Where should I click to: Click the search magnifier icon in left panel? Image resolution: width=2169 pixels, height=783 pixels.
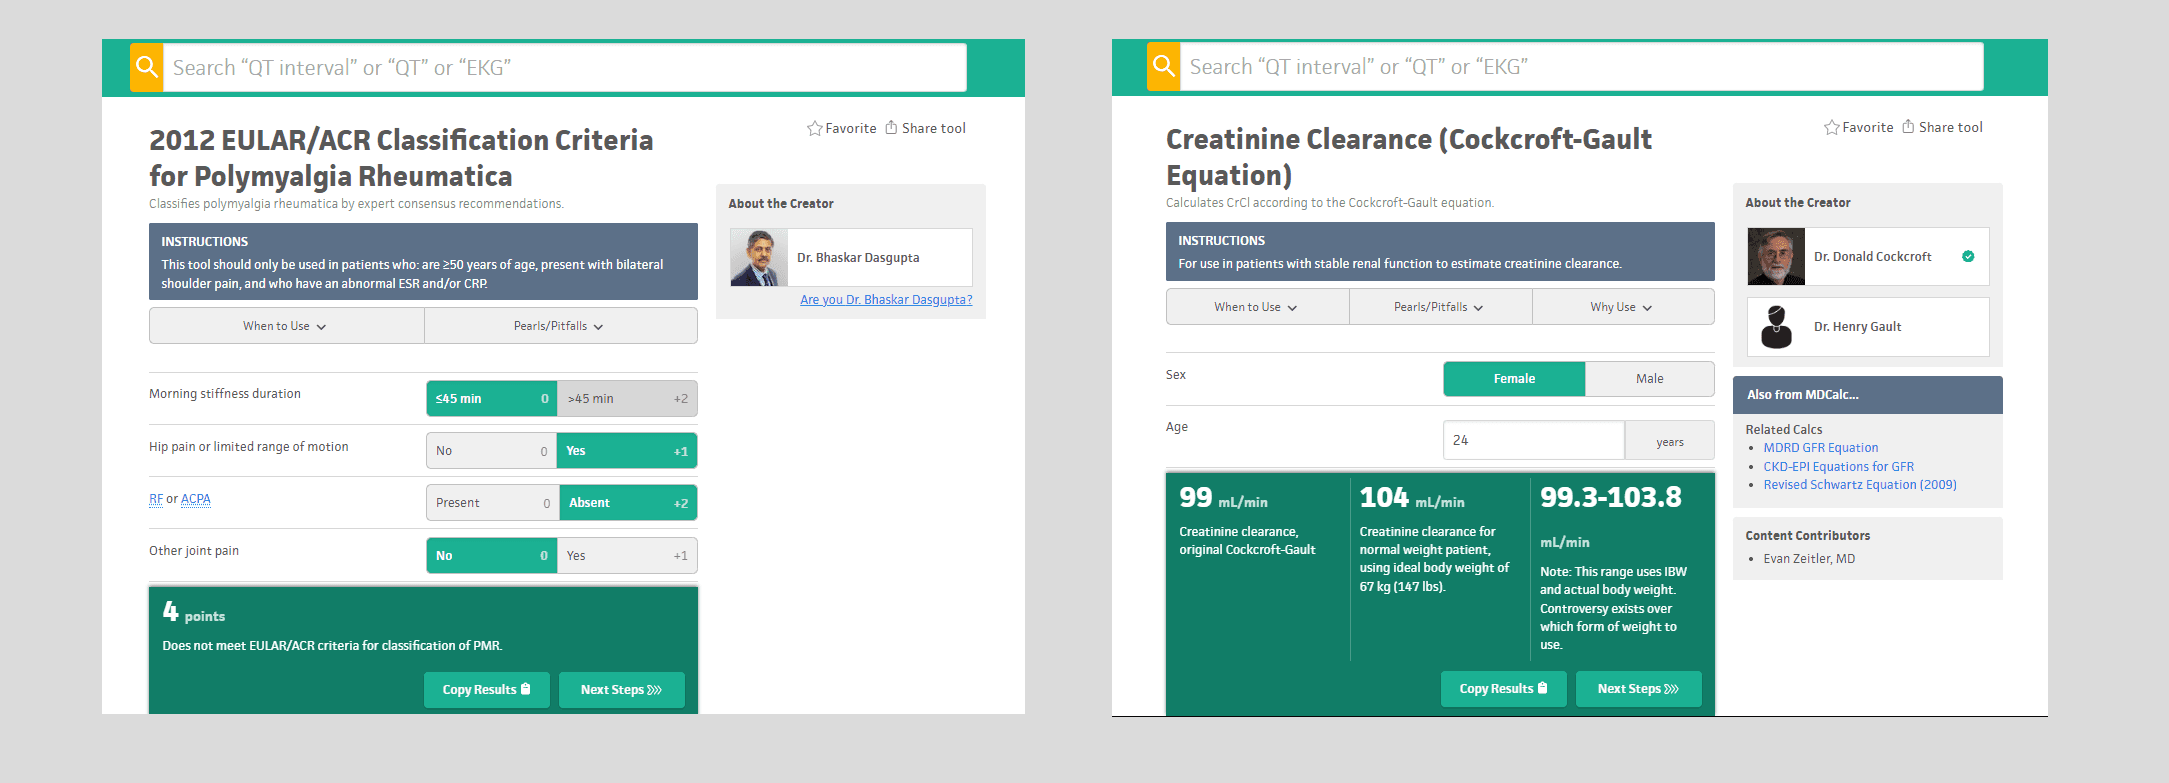pyautogui.click(x=147, y=67)
